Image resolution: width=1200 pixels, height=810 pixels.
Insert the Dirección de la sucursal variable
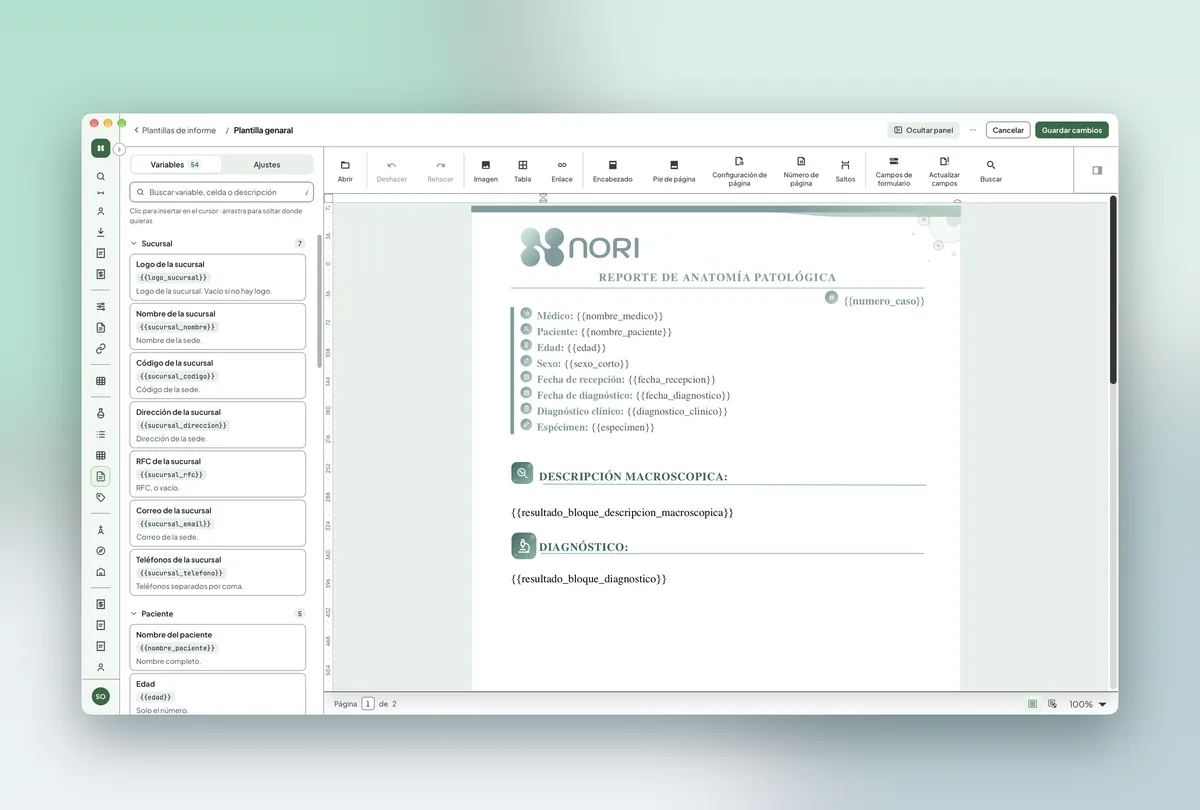click(x=218, y=424)
